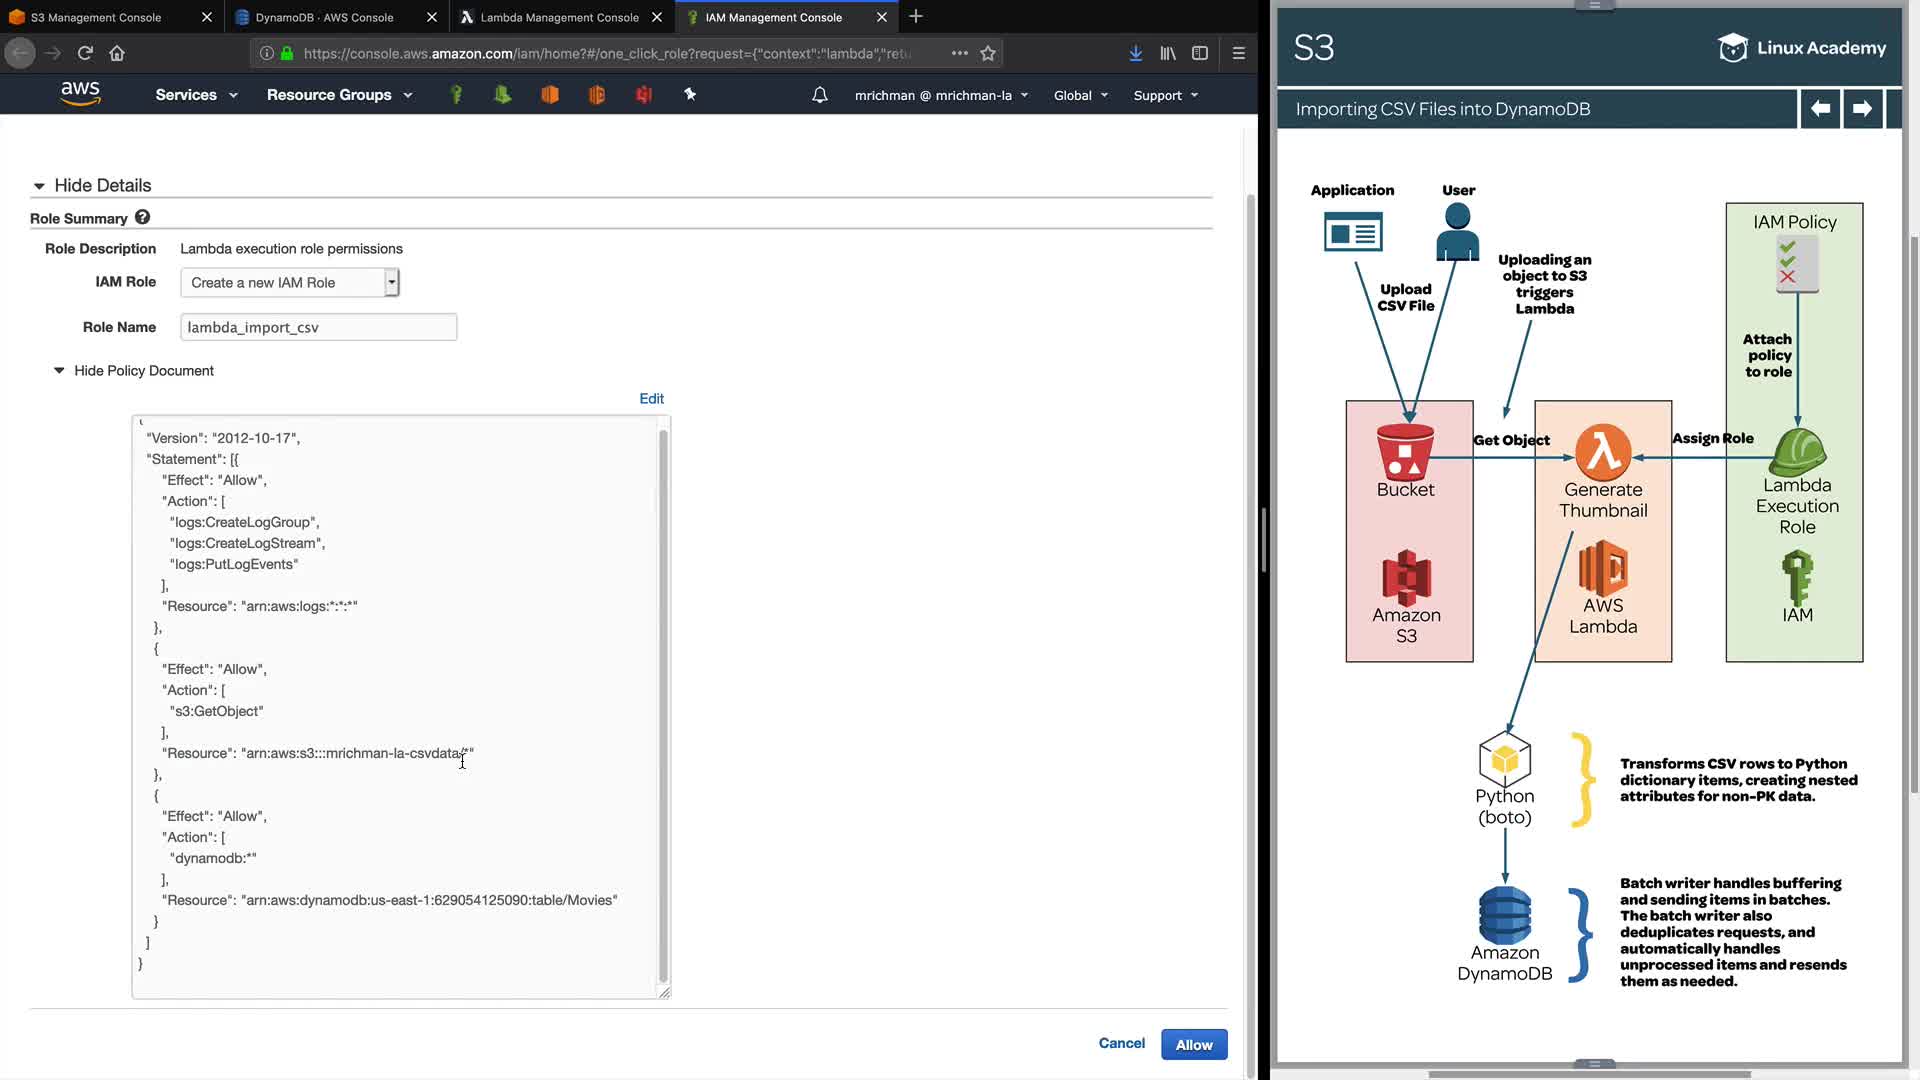Click the Role Summary help icon
Viewport: 1920px width, 1080px height.
pos(142,217)
